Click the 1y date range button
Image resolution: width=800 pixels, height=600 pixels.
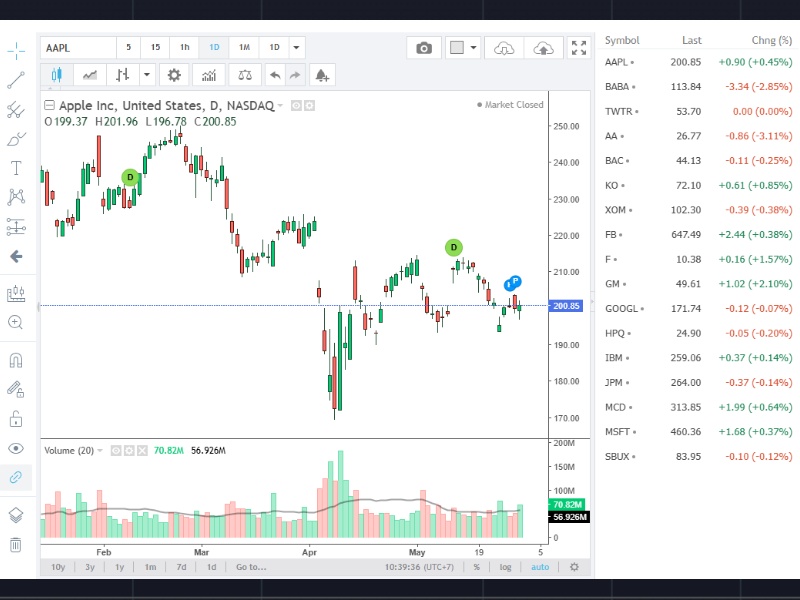click(119, 567)
